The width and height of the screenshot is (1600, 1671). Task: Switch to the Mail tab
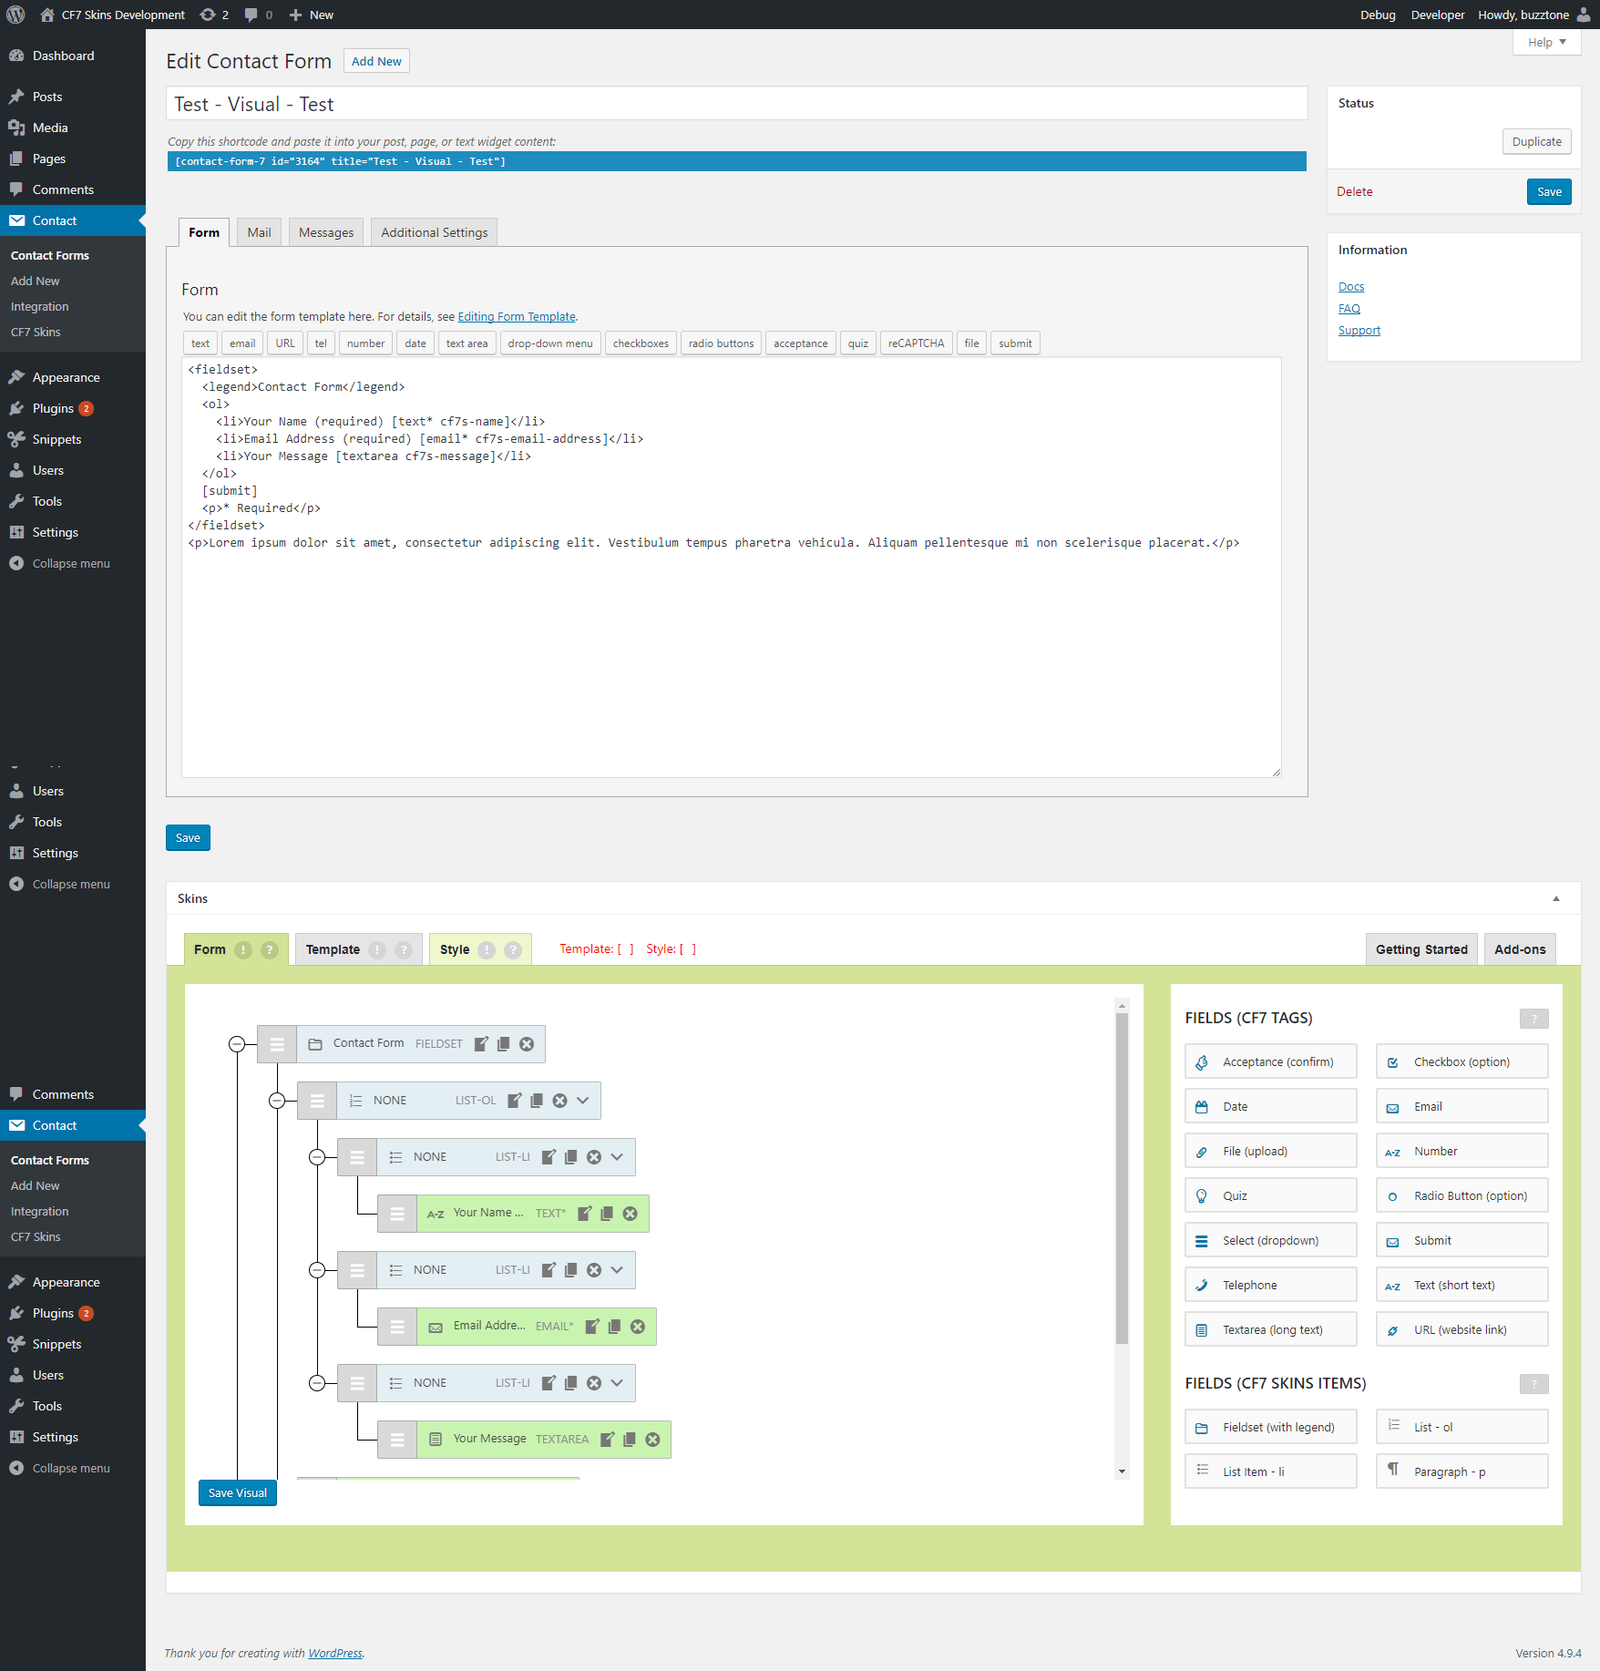coord(259,233)
